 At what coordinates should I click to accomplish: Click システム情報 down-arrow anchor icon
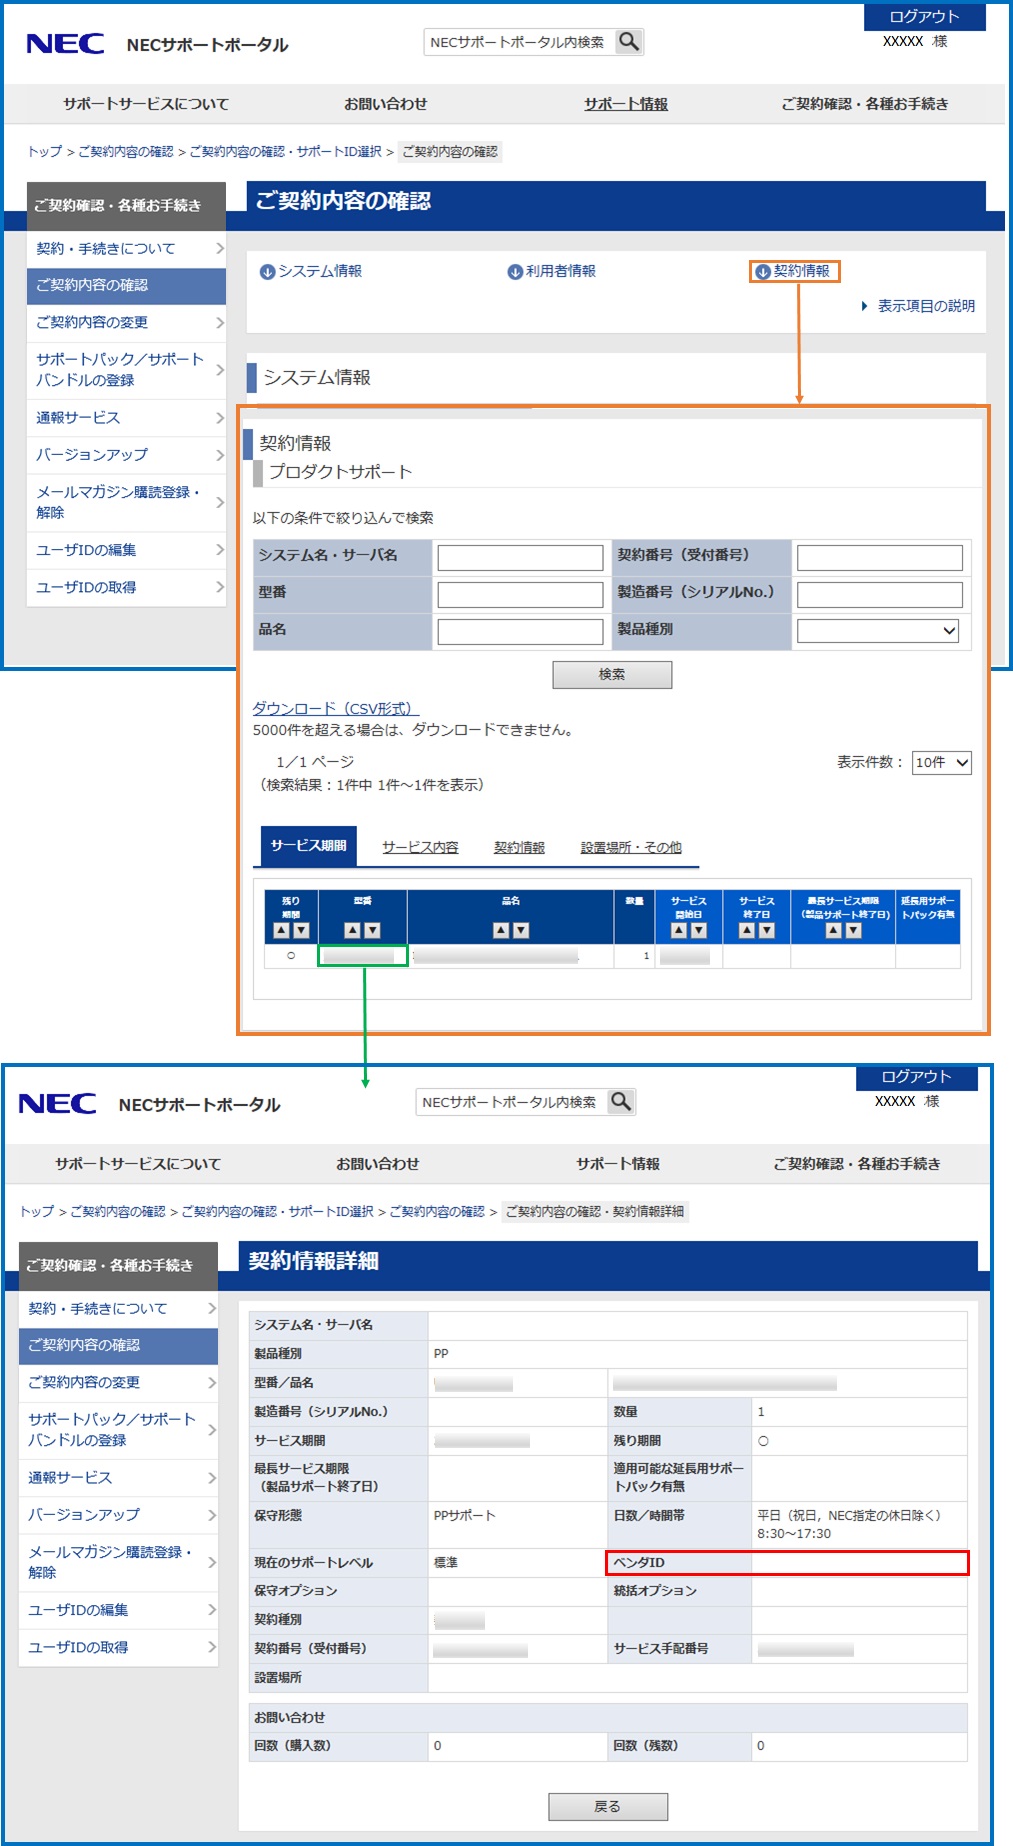(267, 272)
